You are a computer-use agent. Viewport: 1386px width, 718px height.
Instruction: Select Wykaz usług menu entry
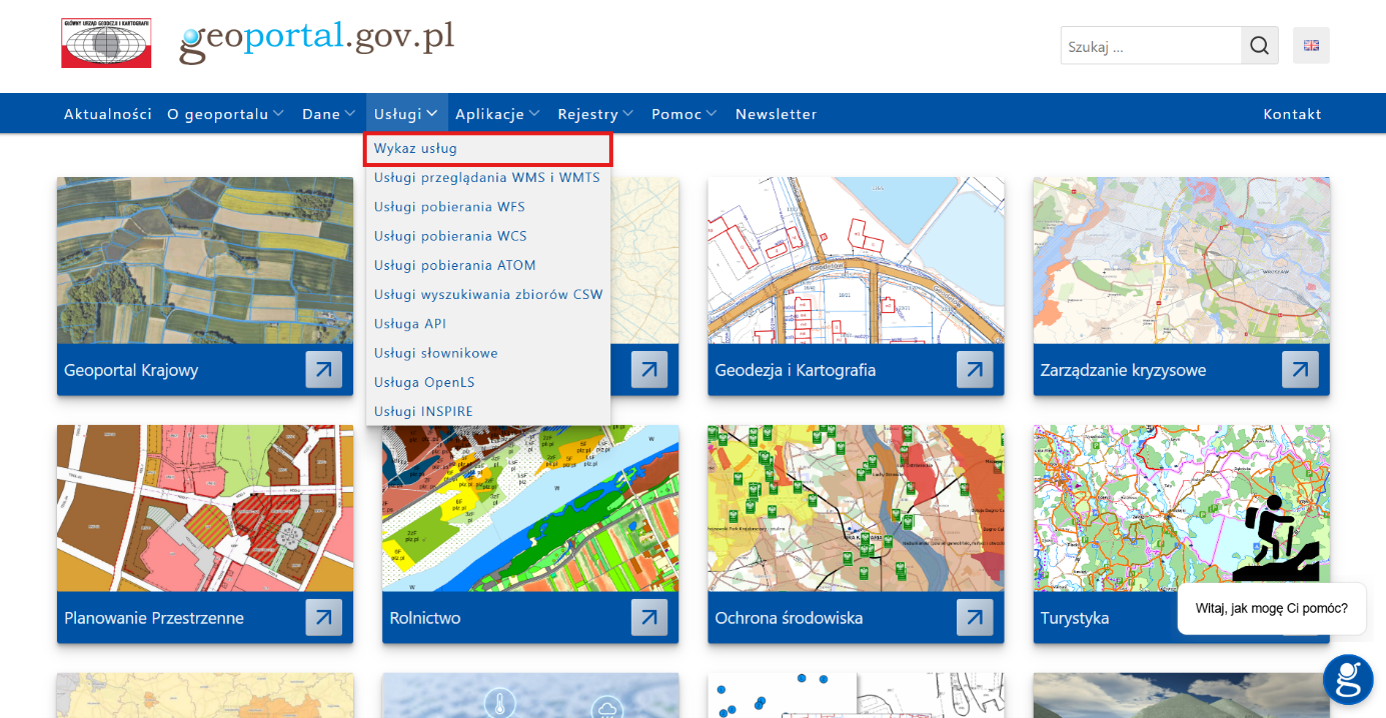click(488, 149)
